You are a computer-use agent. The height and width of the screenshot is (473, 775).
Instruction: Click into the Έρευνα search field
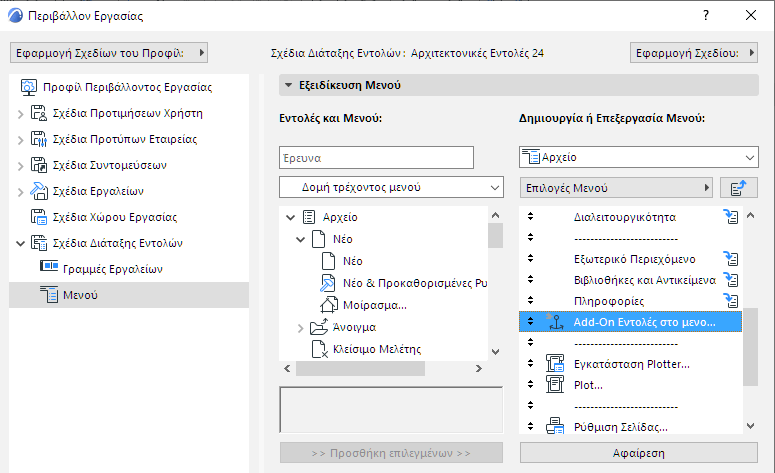376,157
